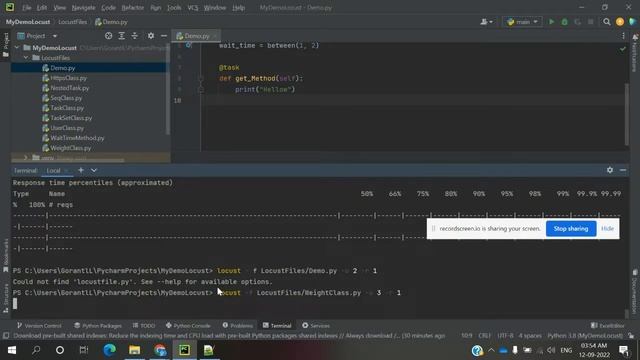The image size is (640, 360).
Task: Add a new terminal session tab
Action: 81,170
